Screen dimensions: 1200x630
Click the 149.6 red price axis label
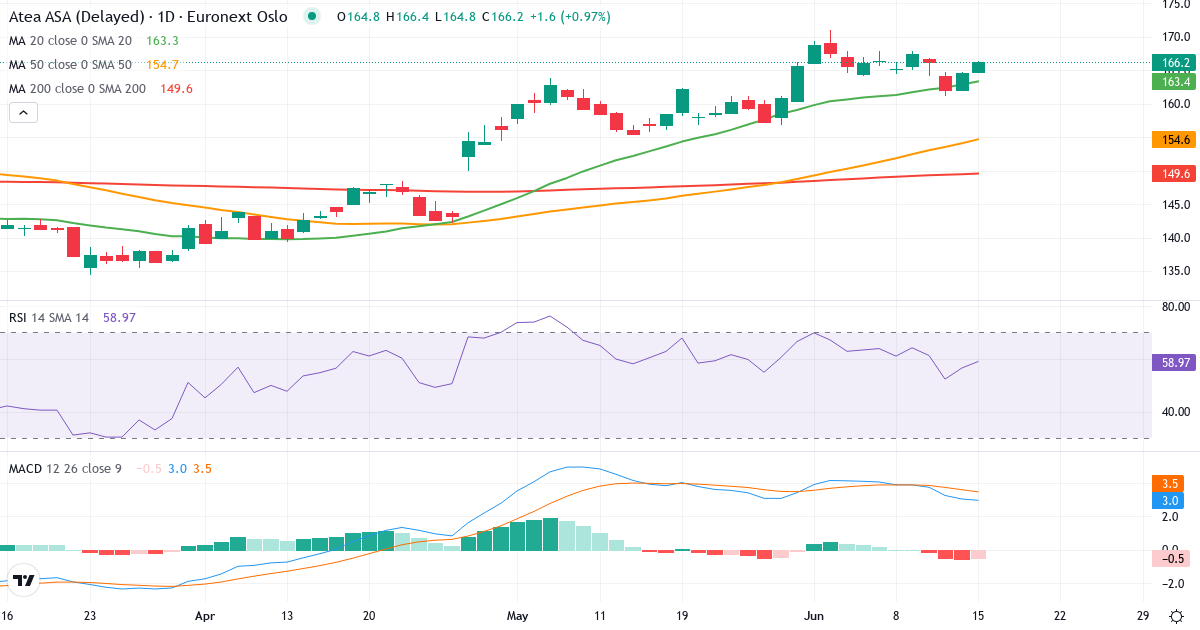tap(1175, 173)
